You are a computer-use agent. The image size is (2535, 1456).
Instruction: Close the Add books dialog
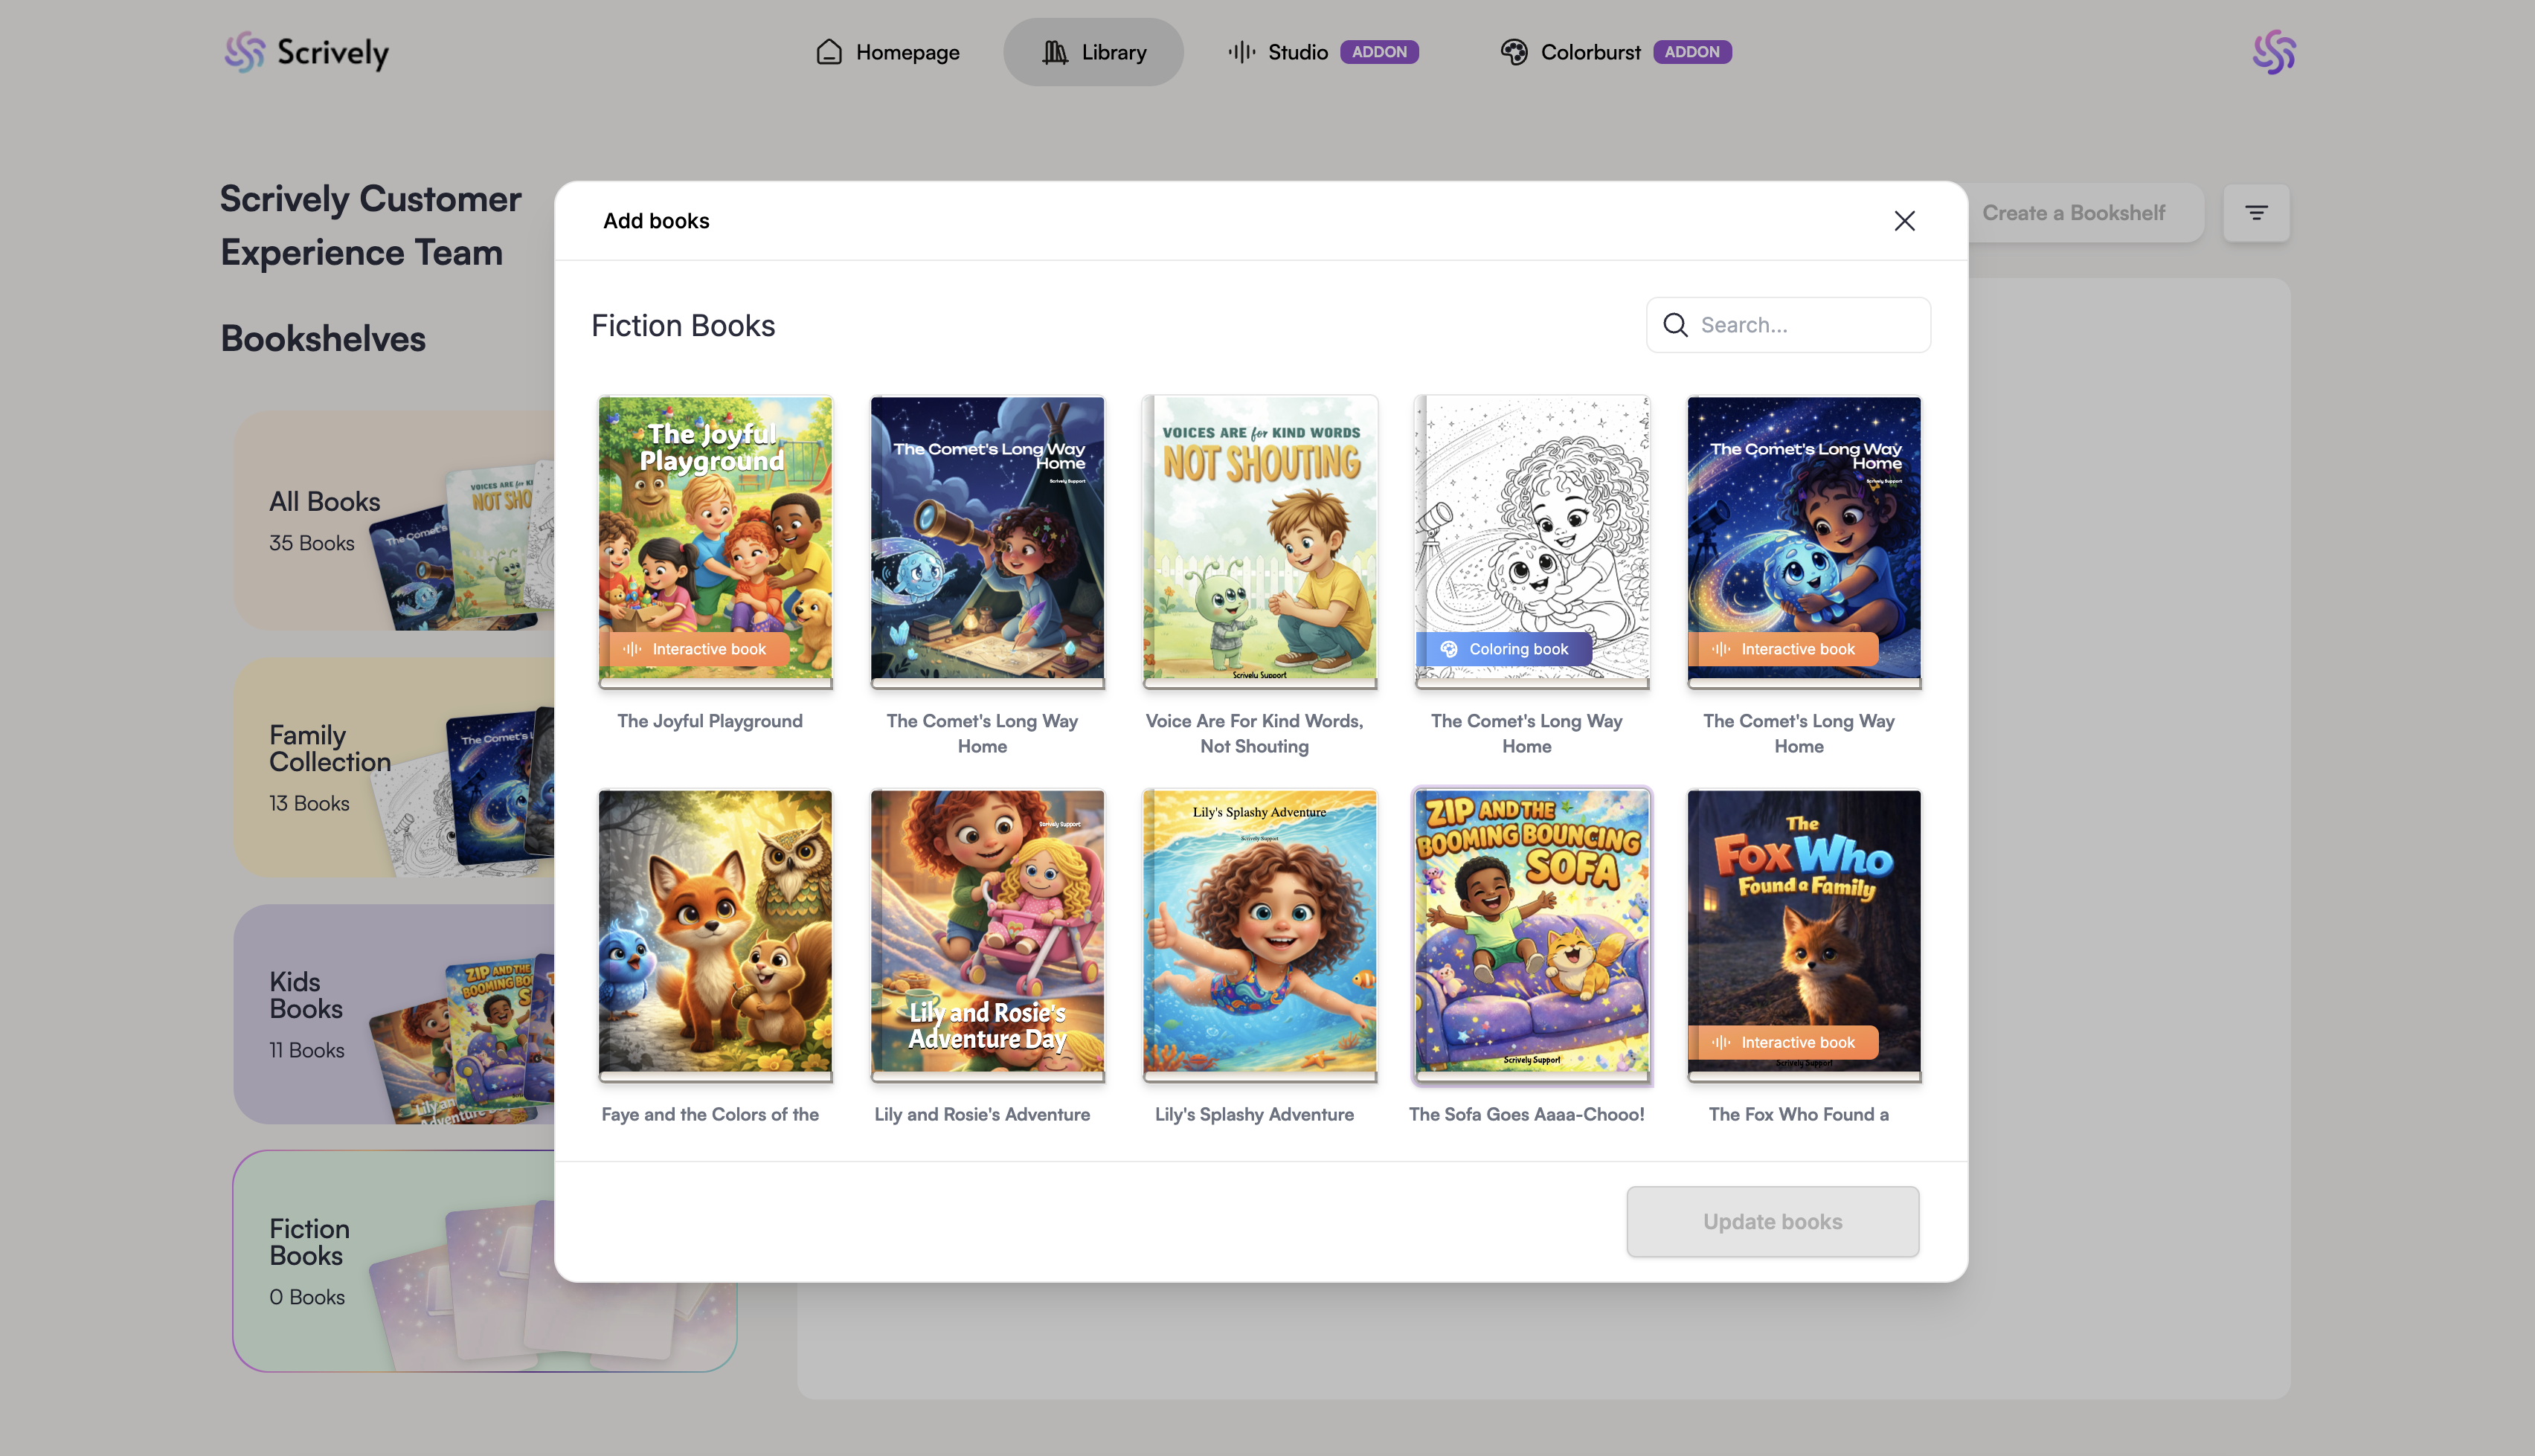click(1904, 221)
